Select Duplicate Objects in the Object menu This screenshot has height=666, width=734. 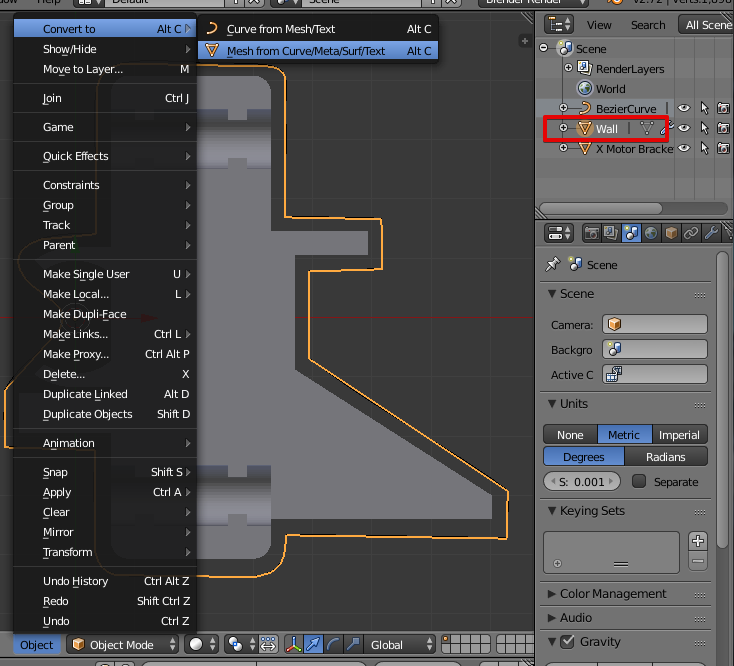[x=88, y=414]
